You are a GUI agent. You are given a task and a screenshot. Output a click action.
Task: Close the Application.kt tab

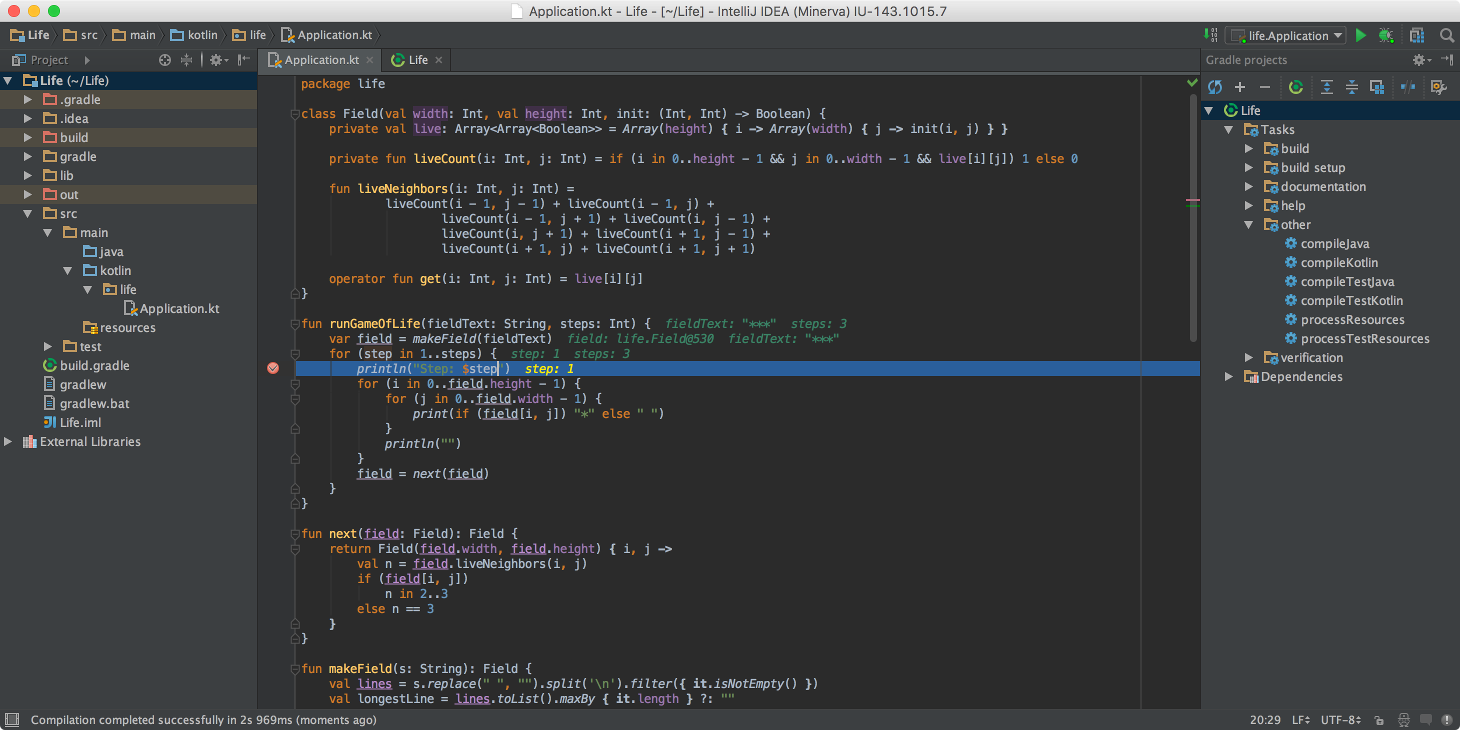(372, 60)
